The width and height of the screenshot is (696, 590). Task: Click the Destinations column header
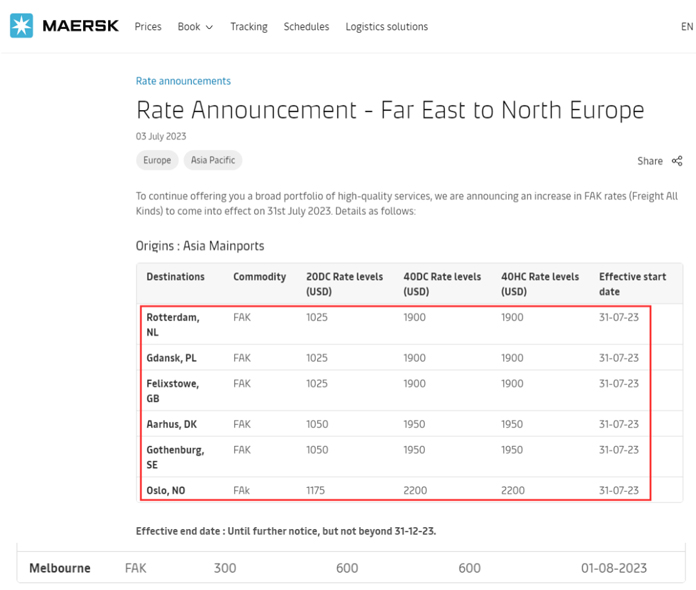pyautogui.click(x=175, y=277)
